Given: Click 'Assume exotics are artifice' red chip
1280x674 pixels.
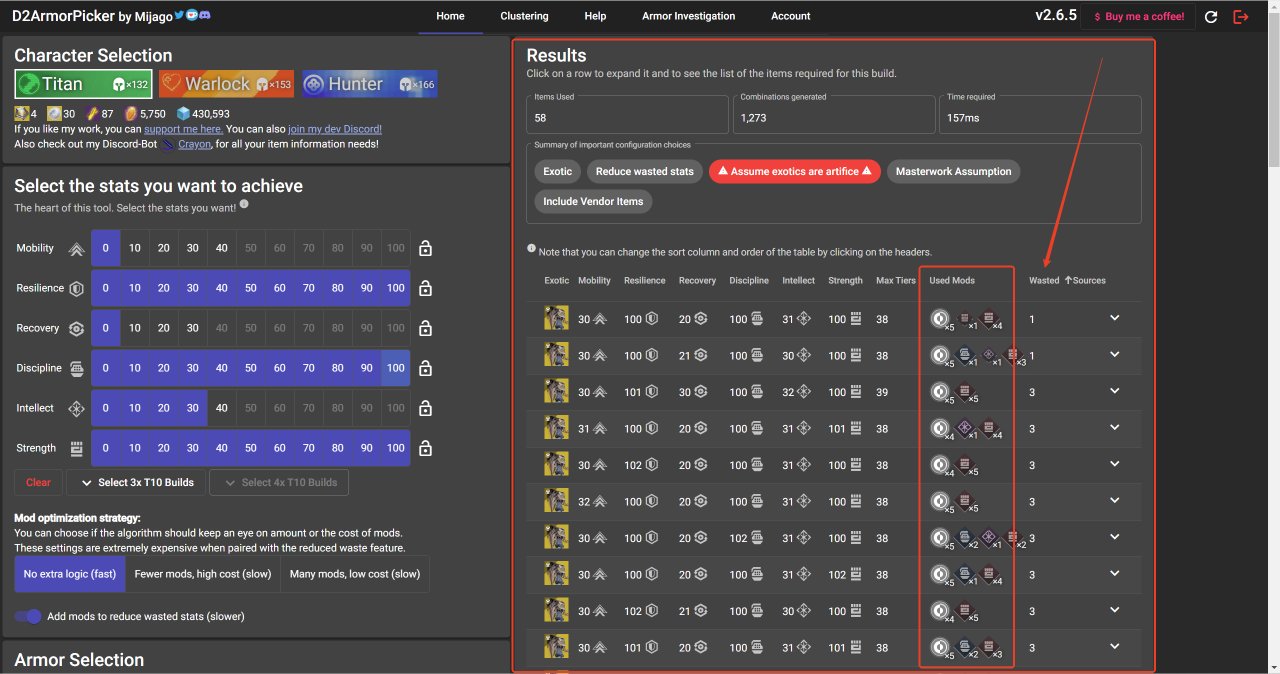Looking at the screenshot, I should pos(795,171).
